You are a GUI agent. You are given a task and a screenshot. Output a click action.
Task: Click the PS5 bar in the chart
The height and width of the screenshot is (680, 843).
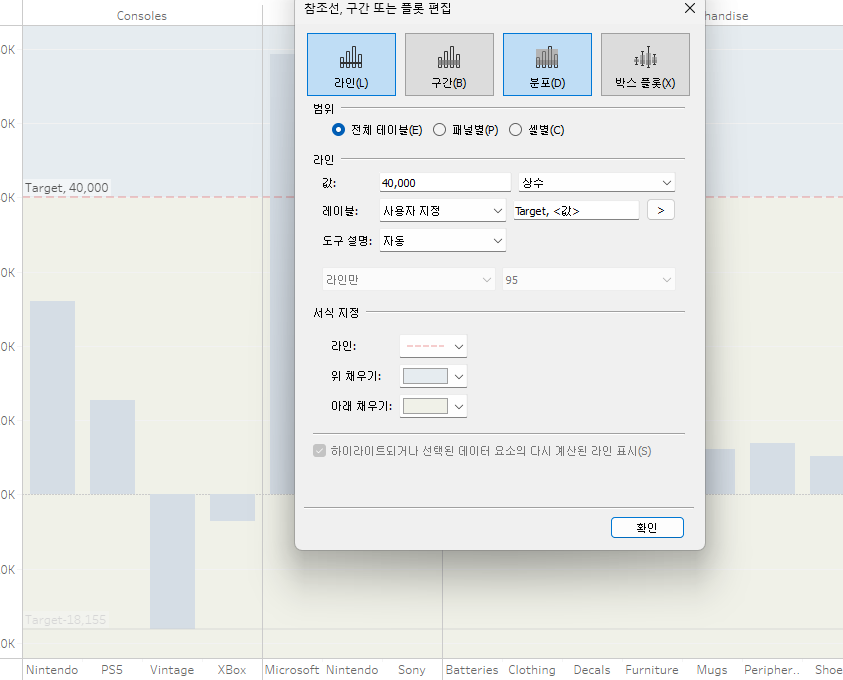(112, 447)
